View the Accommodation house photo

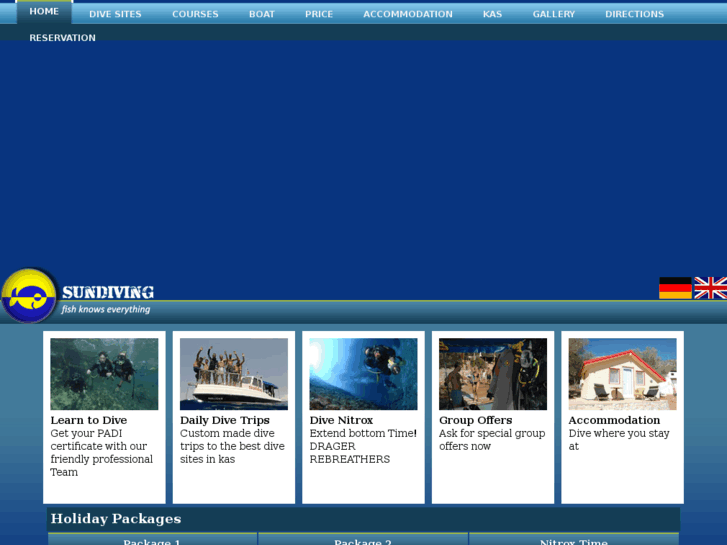click(x=622, y=373)
